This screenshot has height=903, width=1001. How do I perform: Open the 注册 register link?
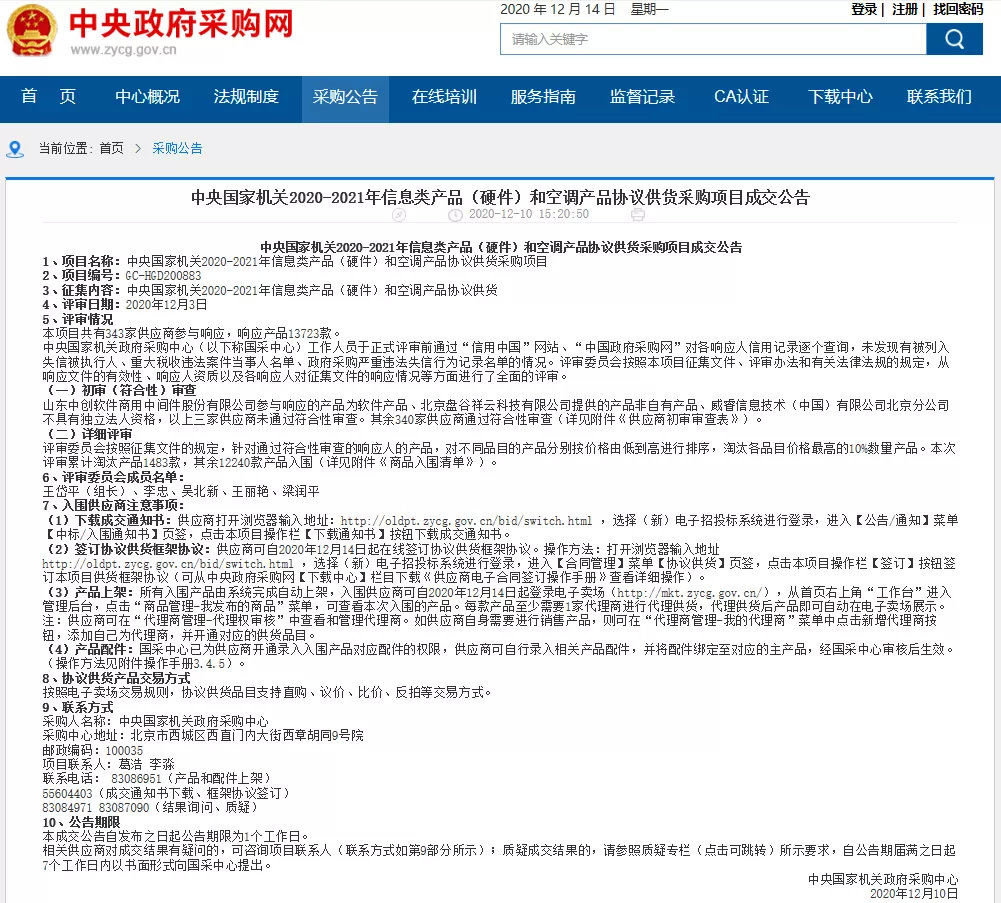coord(905,9)
